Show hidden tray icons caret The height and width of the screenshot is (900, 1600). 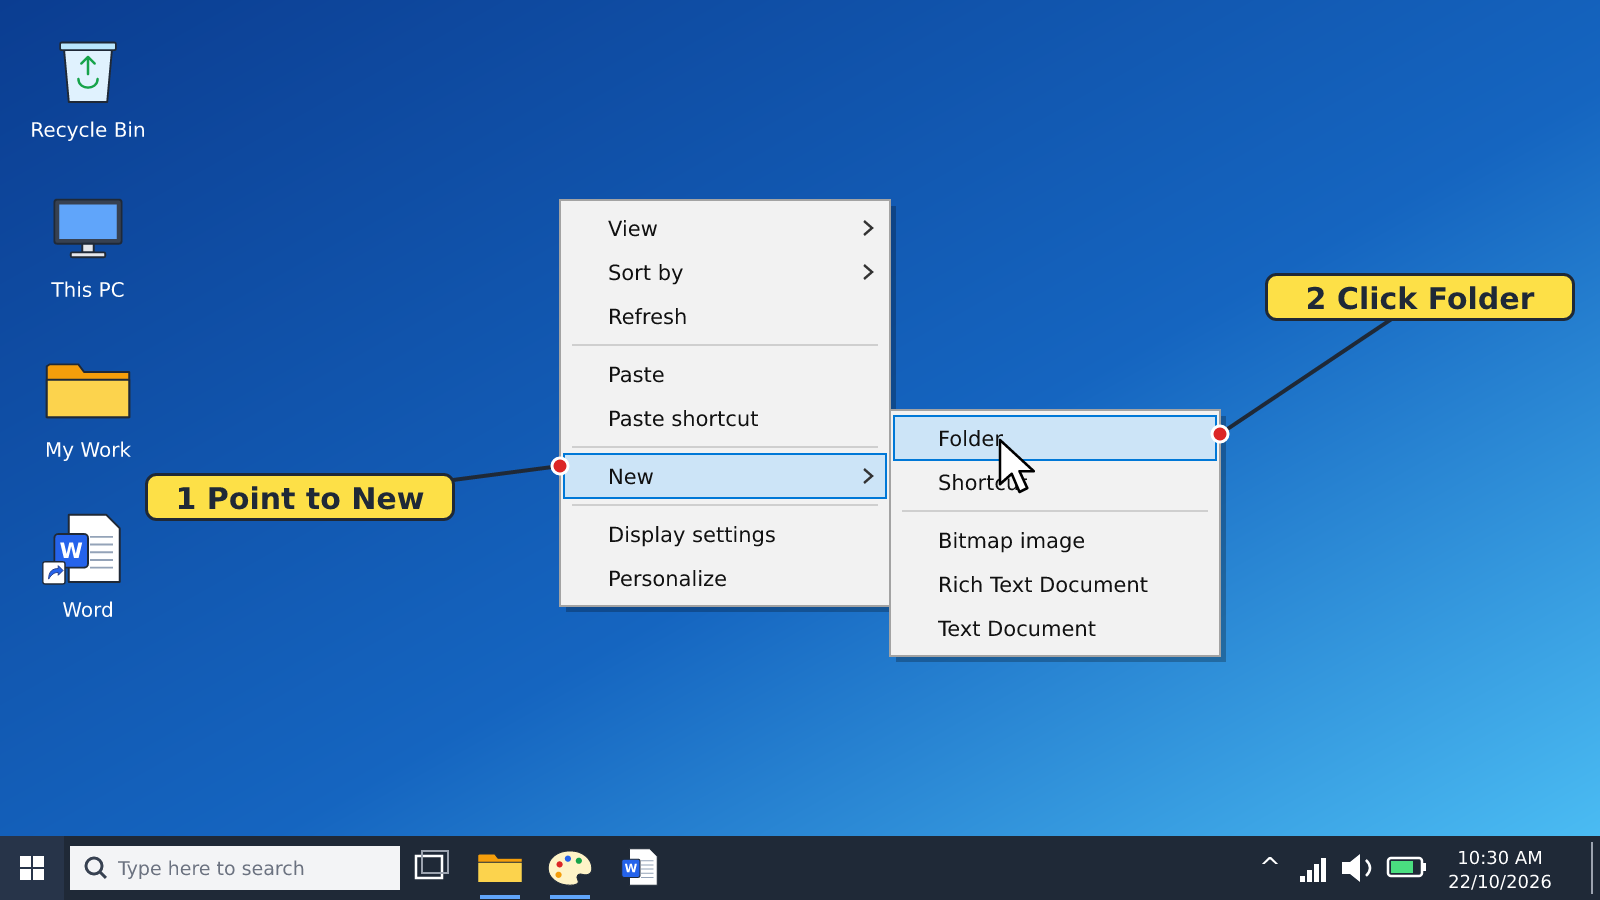click(1270, 861)
